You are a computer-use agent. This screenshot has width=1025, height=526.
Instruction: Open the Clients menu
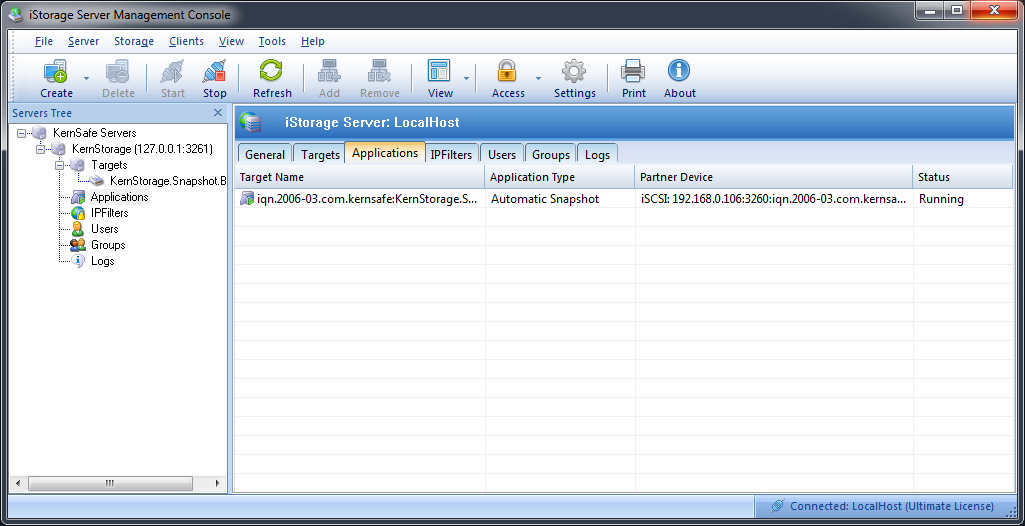pyautogui.click(x=186, y=41)
